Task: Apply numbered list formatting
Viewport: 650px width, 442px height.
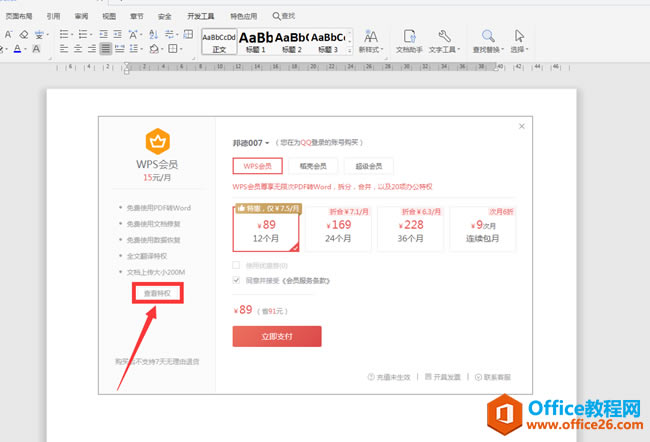Action: (x=83, y=34)
